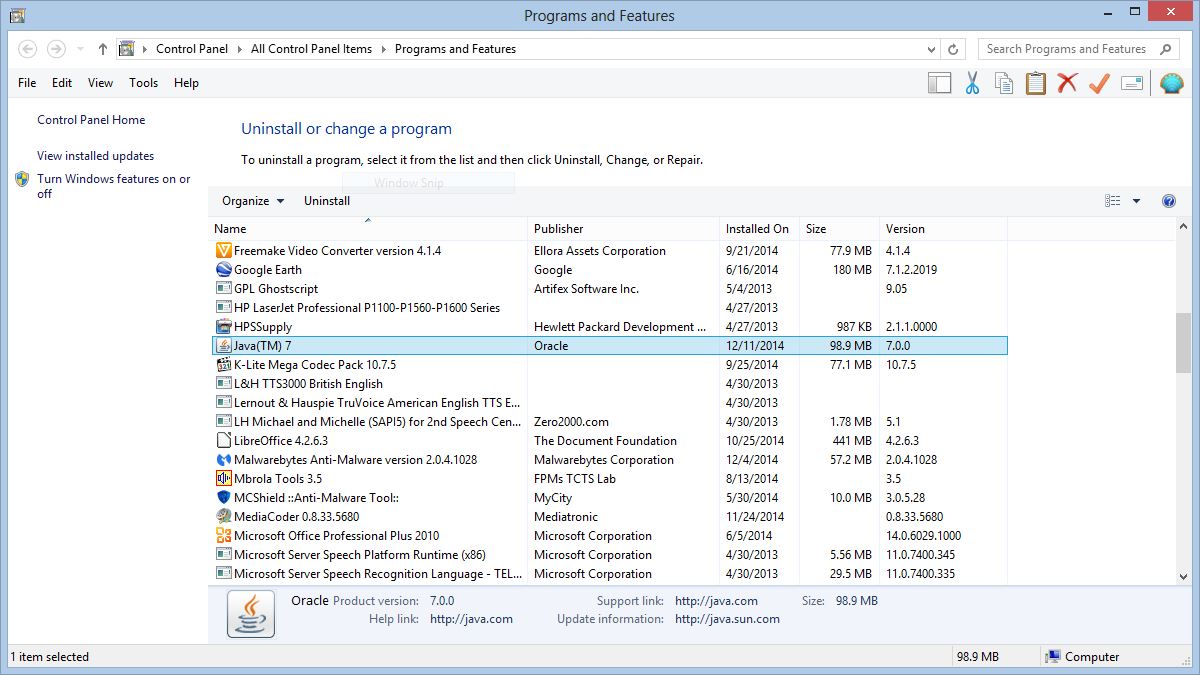Open View installed updates link
This screenshot has height=675, width=1200.
click(x=95, y=156)
